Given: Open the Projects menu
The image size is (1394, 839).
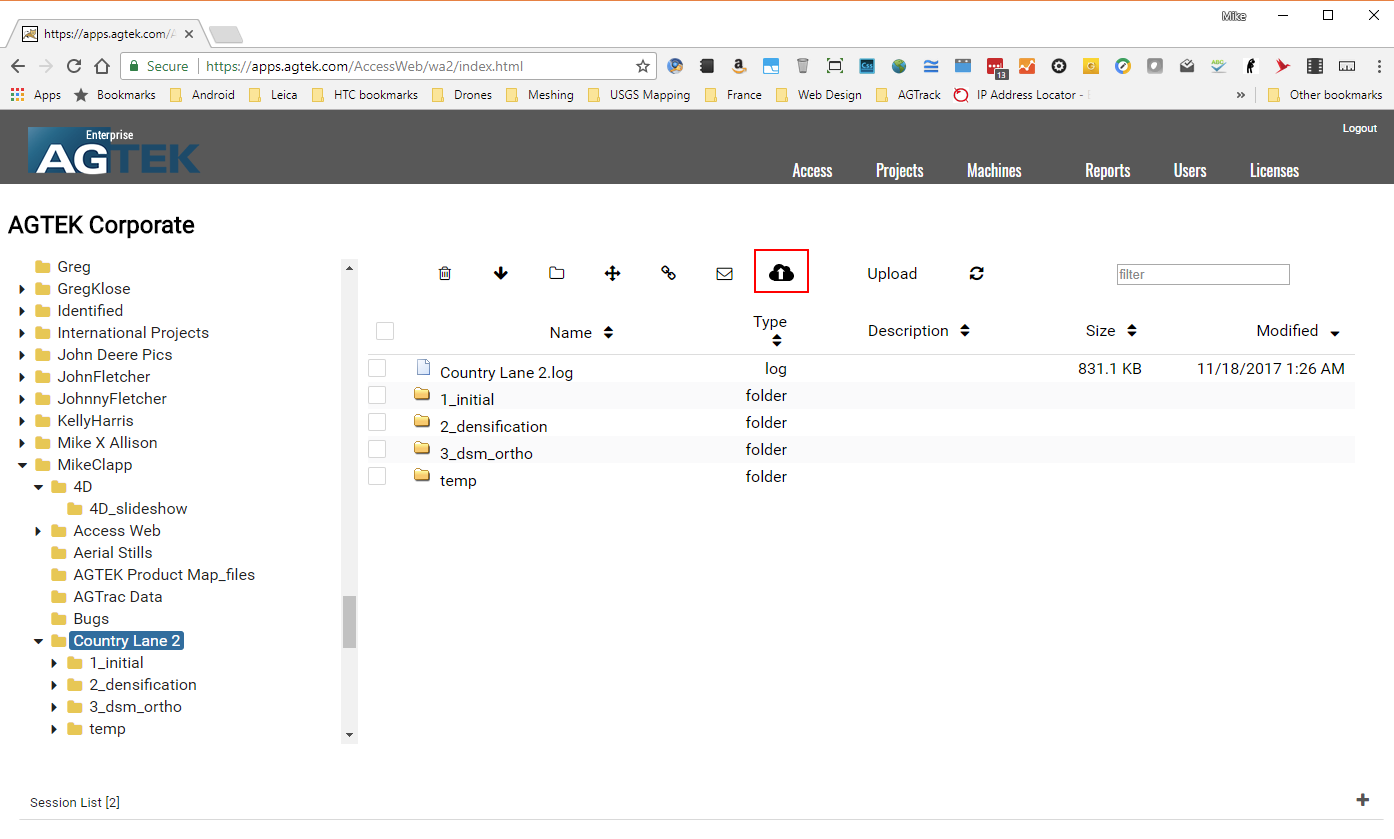Looking at the screenshot, I should tap(899, 170).
